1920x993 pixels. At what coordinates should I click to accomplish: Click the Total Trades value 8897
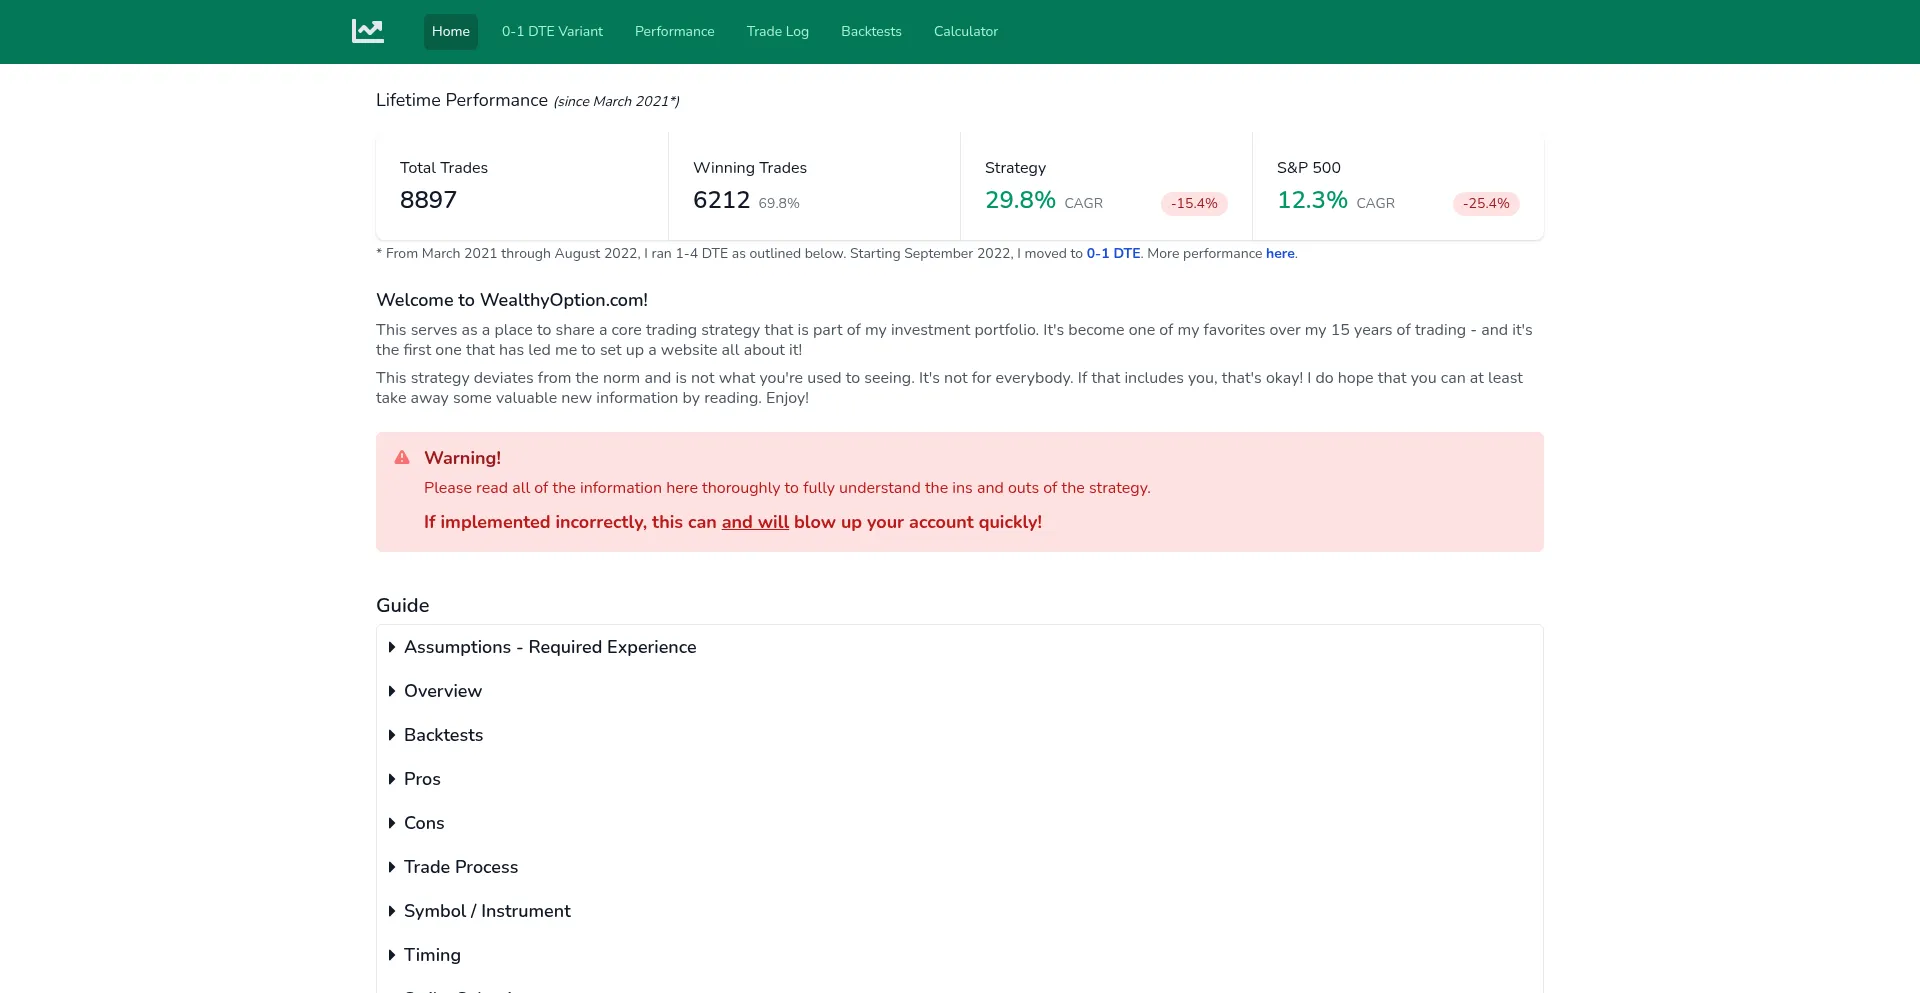click(x=428, y=200)
